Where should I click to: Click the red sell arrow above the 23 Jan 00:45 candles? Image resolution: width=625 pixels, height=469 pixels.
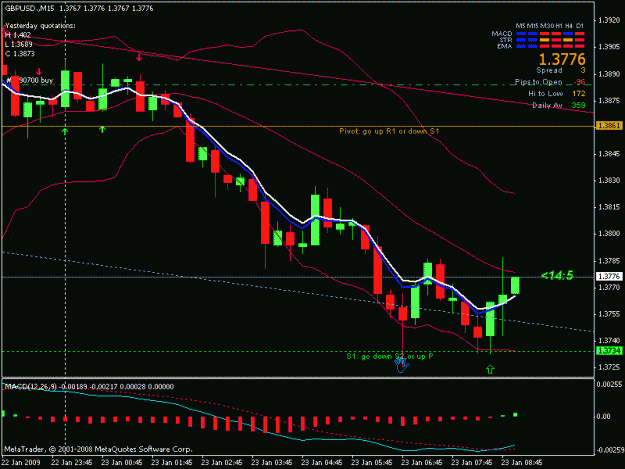coord(139,57)
